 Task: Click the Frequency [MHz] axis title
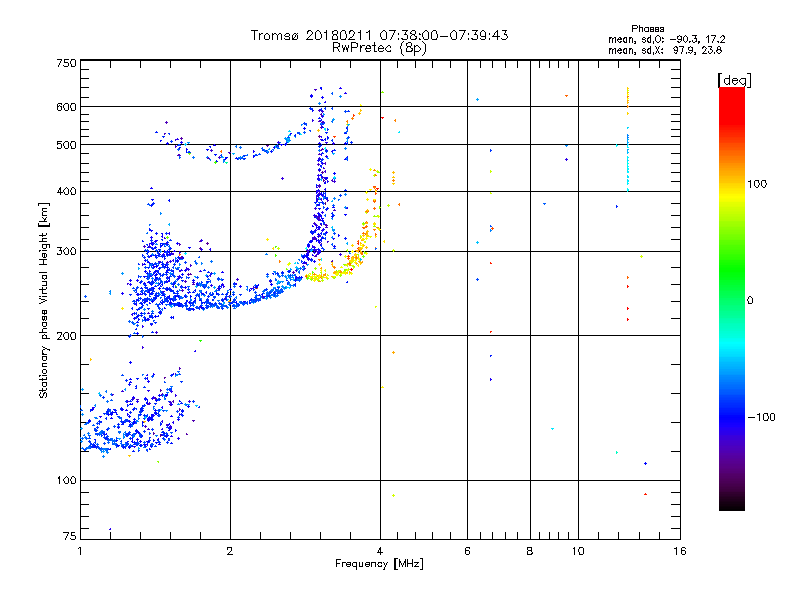point(379,564)
